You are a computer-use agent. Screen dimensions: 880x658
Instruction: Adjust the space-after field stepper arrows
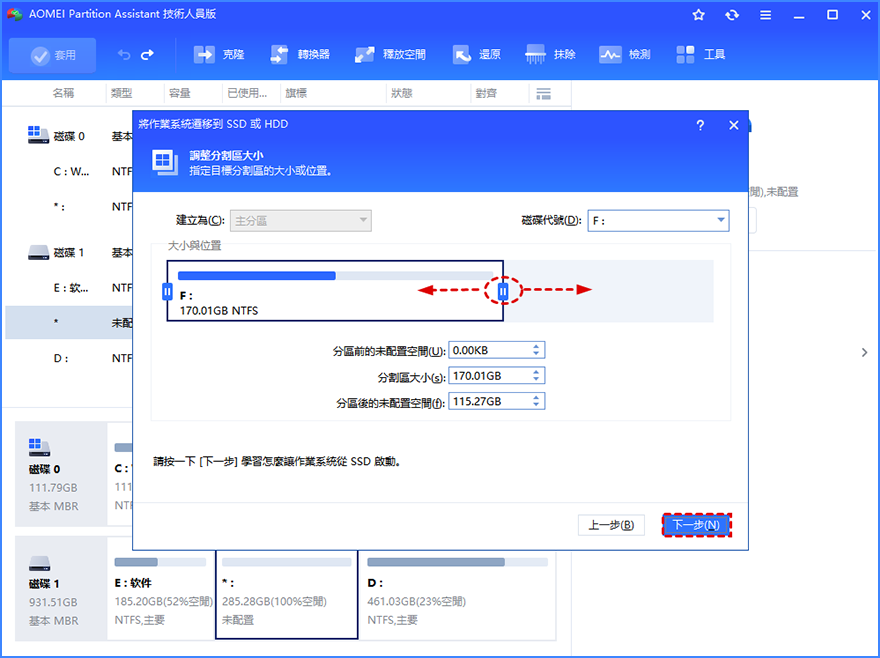(x=536, y=401)
